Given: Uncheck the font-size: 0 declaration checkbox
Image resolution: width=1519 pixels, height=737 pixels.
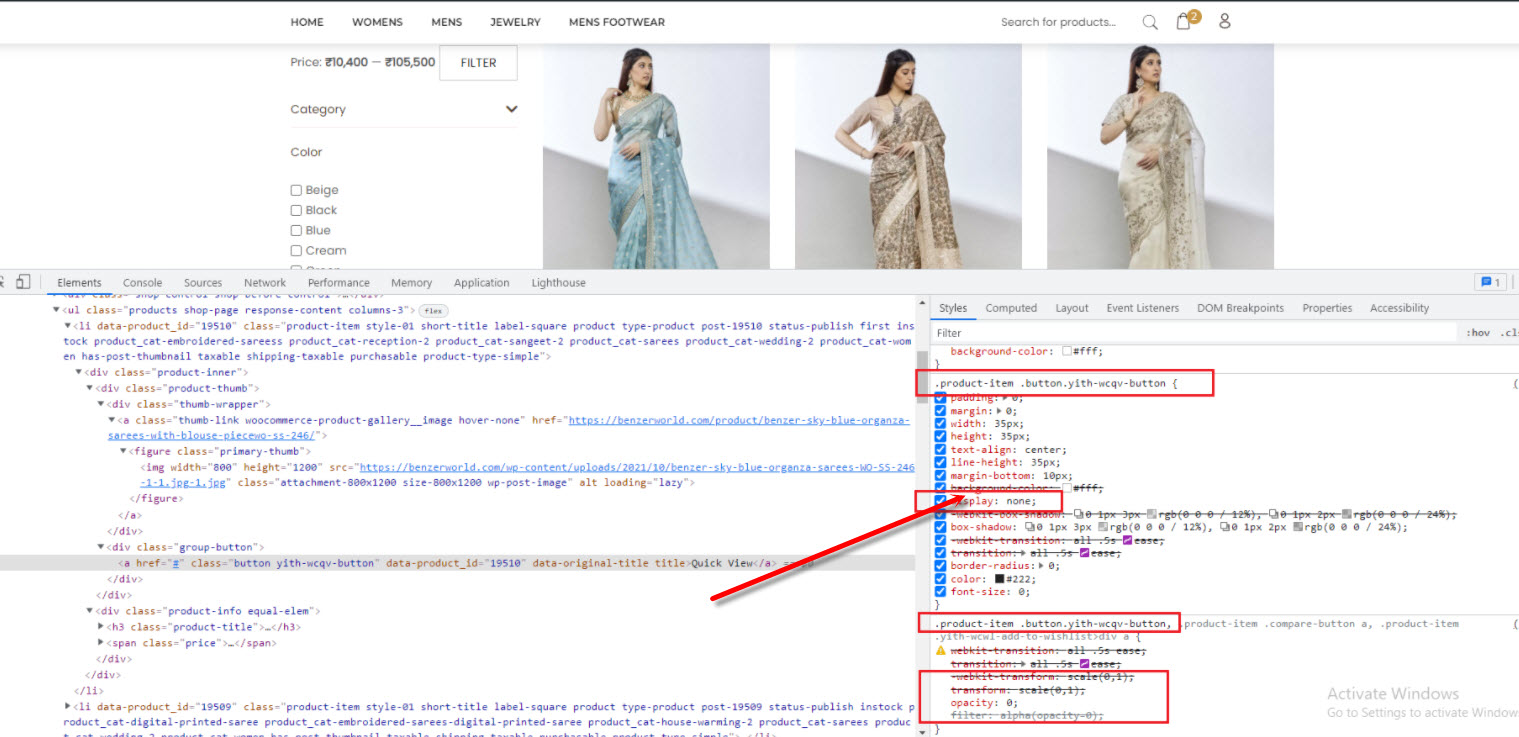Looking at the screenshot, I should pos(940,592).
